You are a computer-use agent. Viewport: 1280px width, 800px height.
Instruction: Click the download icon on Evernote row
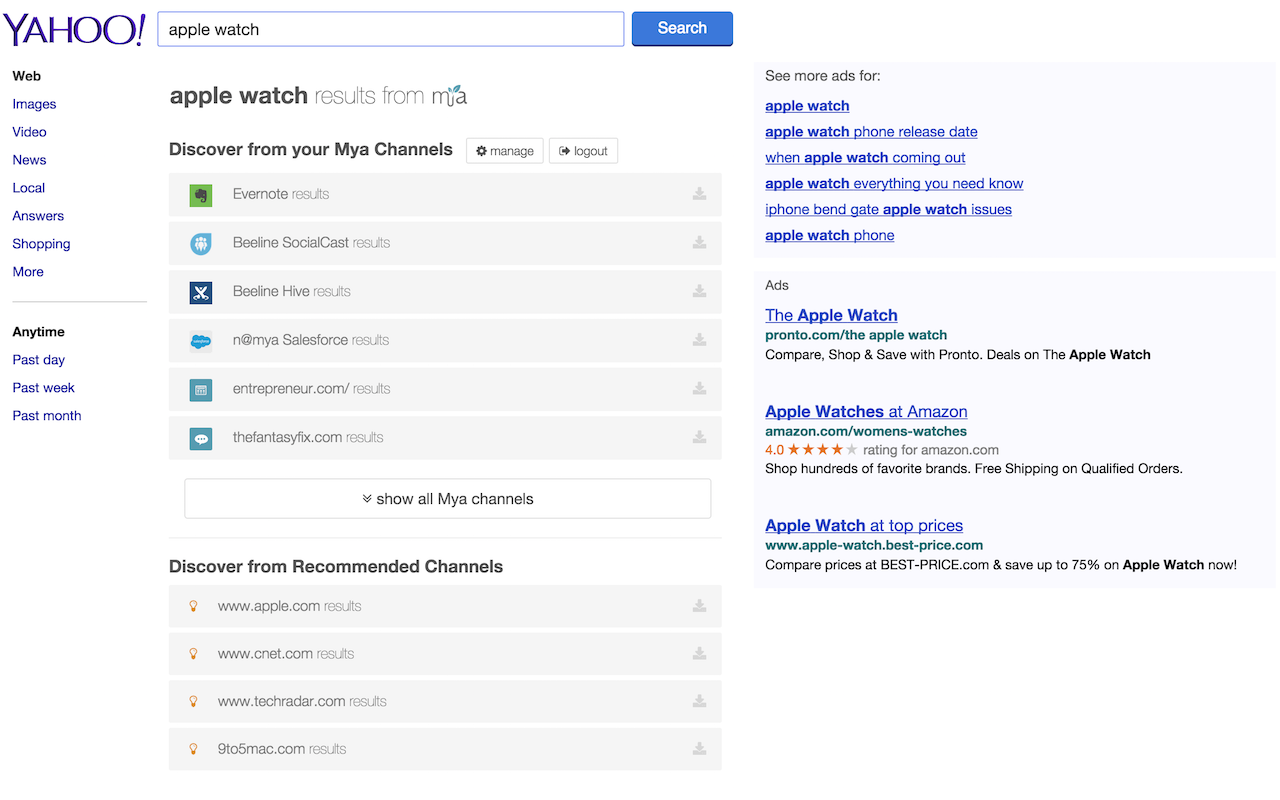tap(700, 194)
